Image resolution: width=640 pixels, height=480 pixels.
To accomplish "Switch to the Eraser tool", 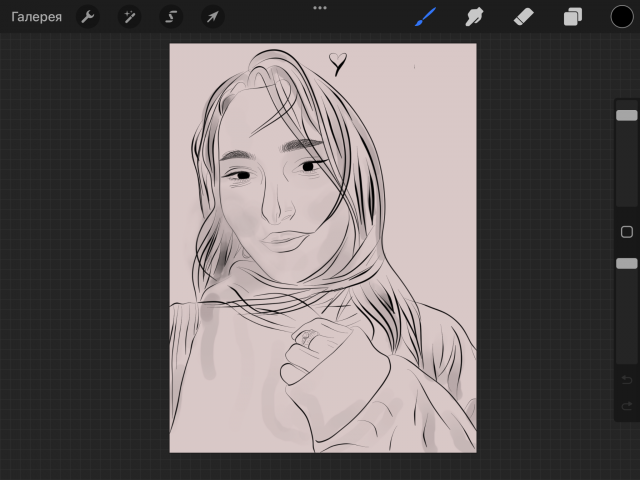I will [x=523, y=17].
